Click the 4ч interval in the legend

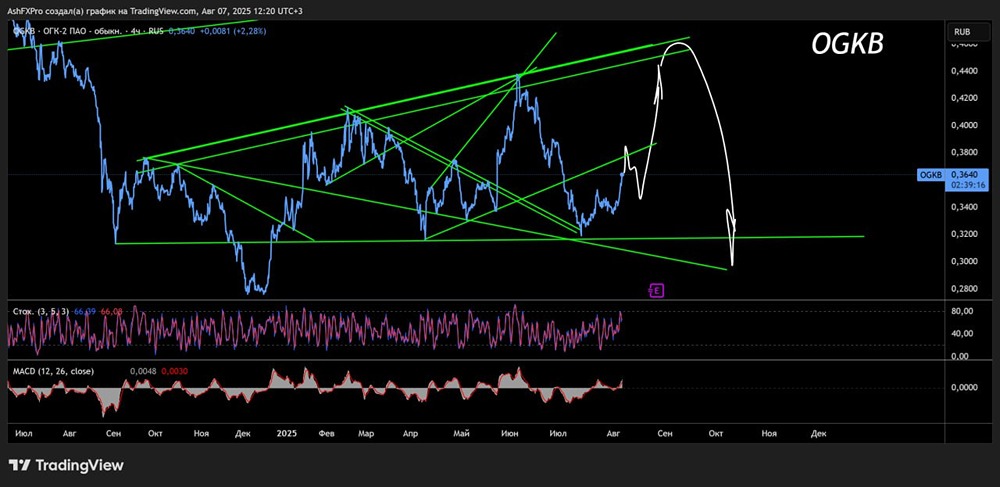137,31
